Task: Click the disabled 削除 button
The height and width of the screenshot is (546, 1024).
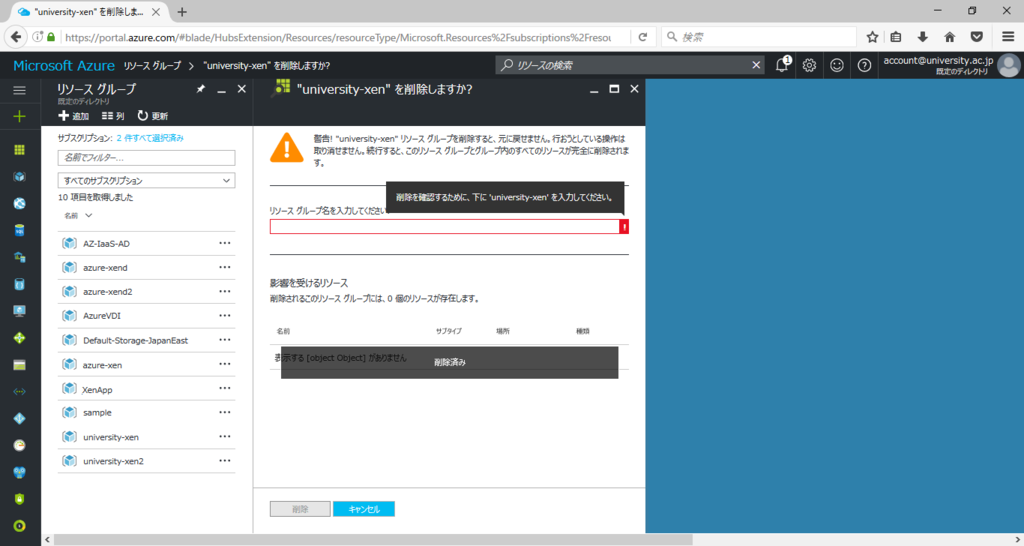Action: pos(300,509)
